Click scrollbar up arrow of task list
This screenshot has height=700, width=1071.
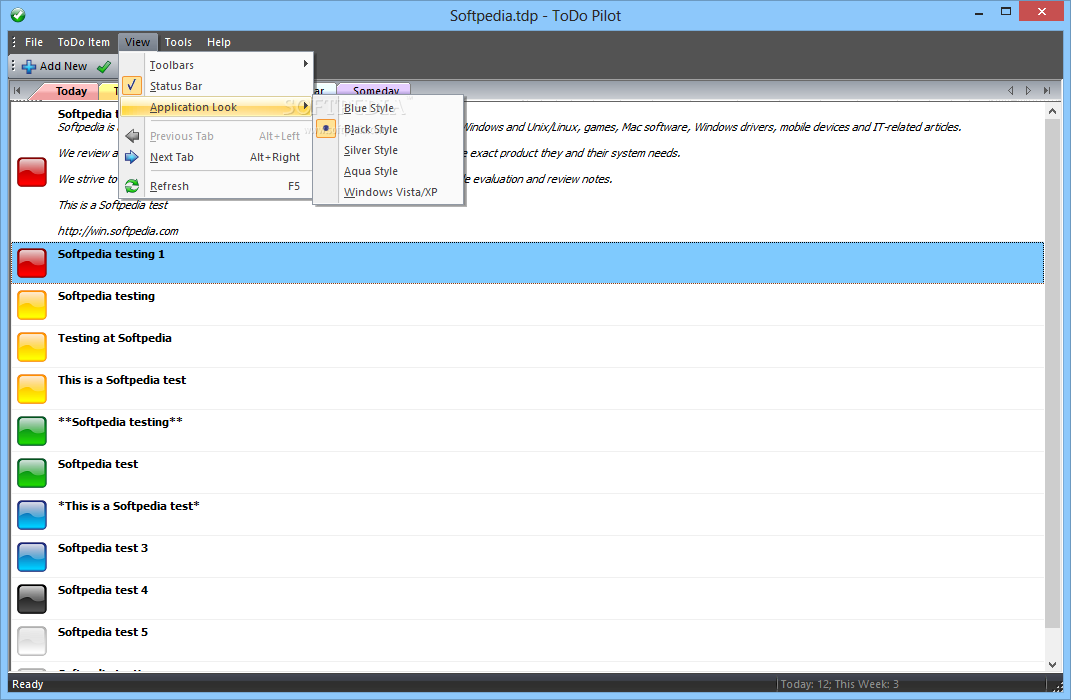[x=1052, y=111]
